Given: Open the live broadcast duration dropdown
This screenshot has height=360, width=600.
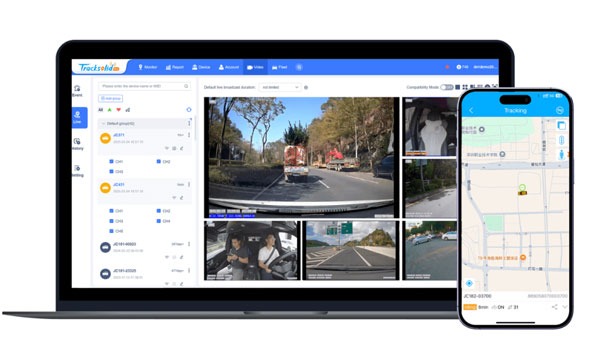Looking at the screenshot, I should point(280,87).
